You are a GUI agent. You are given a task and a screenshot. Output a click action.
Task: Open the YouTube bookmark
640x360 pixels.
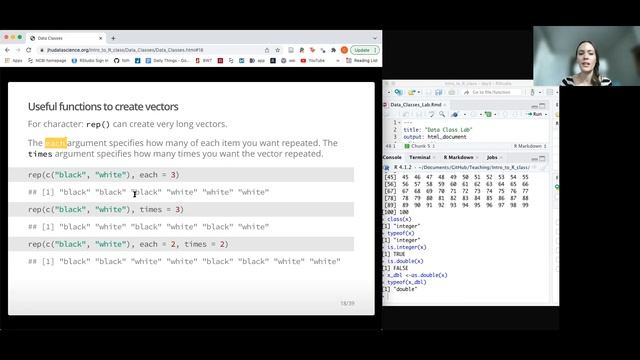coord(313,60)
